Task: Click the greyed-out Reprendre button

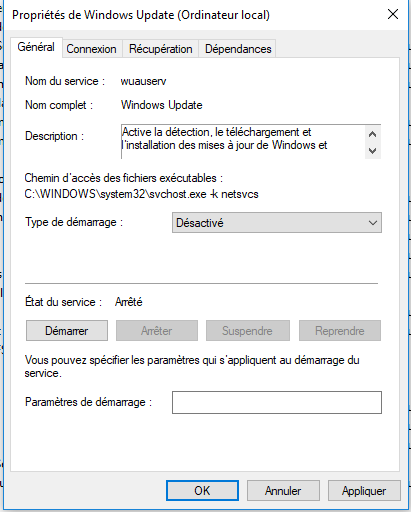Action: pyautogui.click(x=340, y=331)
